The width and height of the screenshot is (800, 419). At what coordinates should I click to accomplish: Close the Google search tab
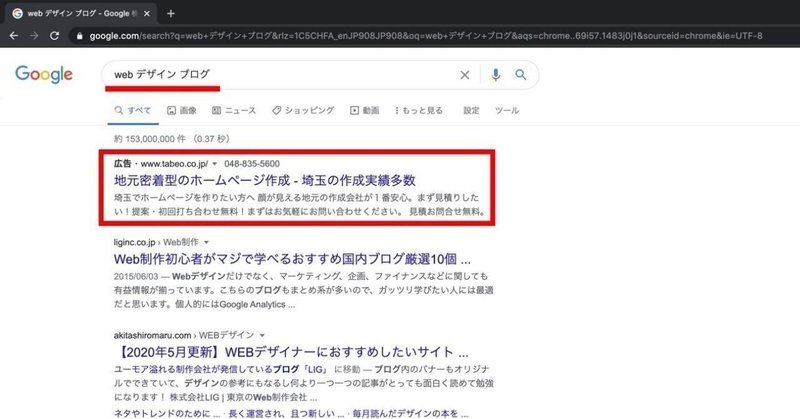(x=147, y=14)
